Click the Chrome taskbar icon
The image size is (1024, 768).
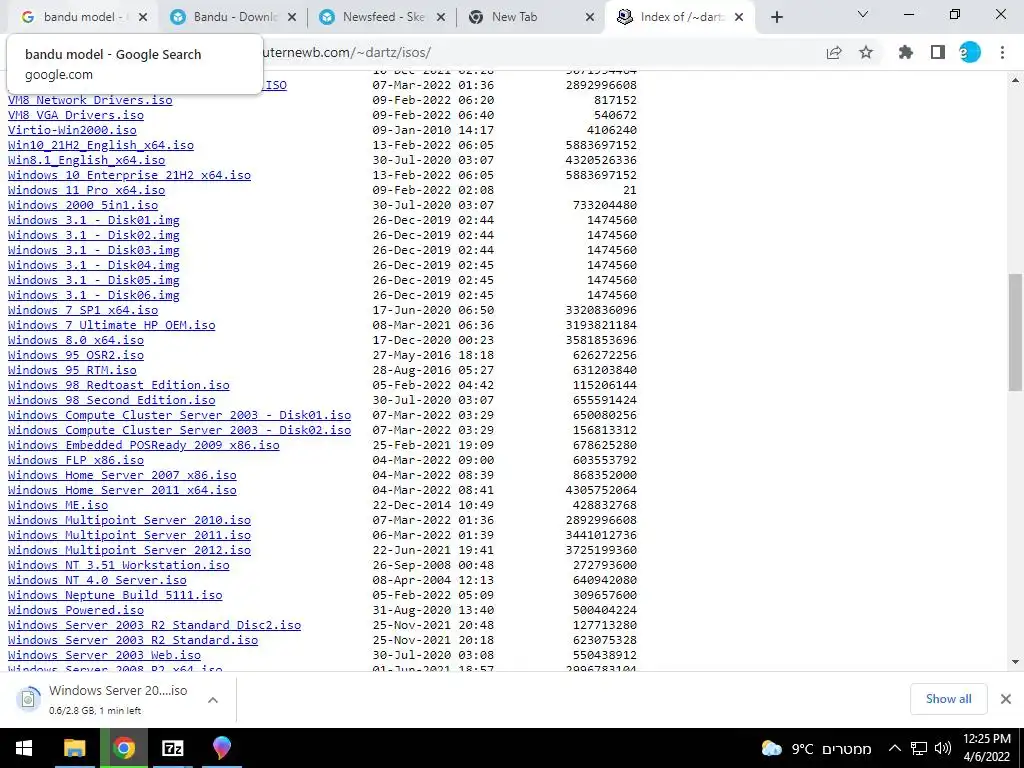point(123,748)
